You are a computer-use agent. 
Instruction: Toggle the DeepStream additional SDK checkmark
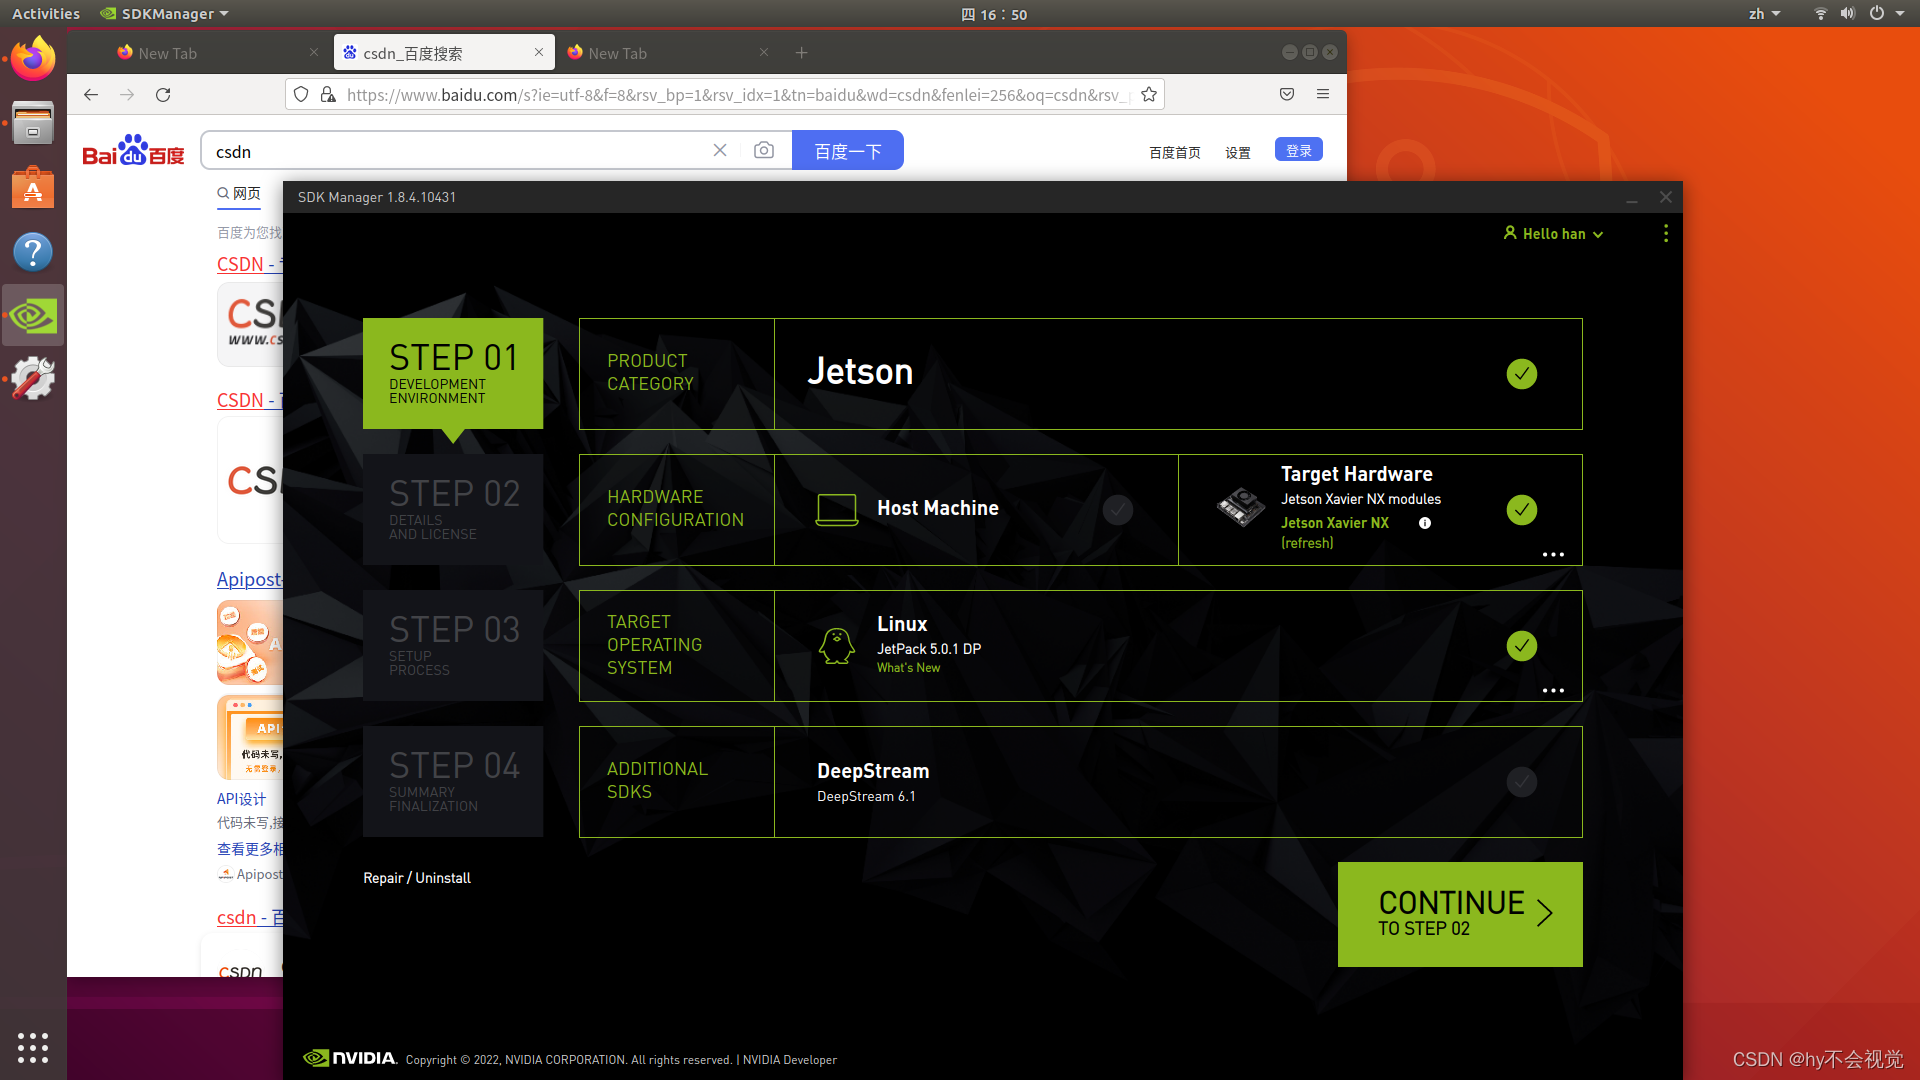[1521, 782]
